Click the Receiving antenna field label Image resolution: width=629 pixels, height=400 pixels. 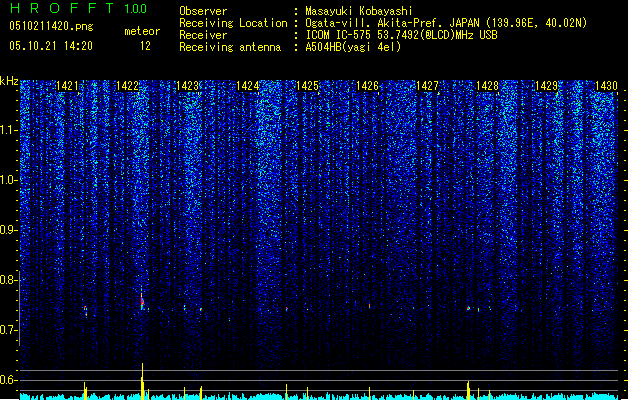tap(230, 47)
